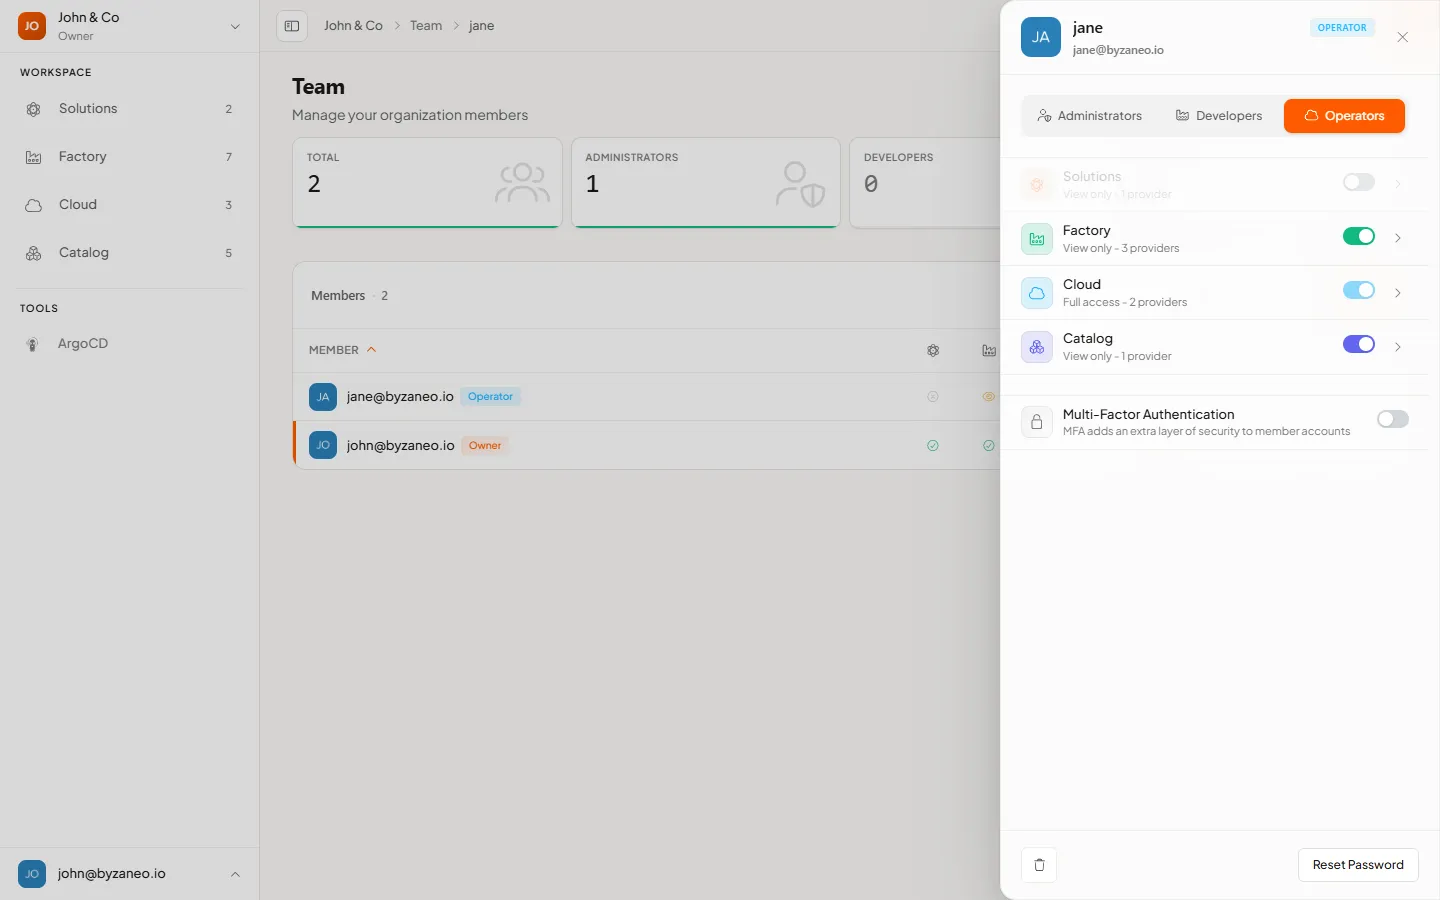
Task: Disable the Catalog access switch
Action: (1359, 344)
